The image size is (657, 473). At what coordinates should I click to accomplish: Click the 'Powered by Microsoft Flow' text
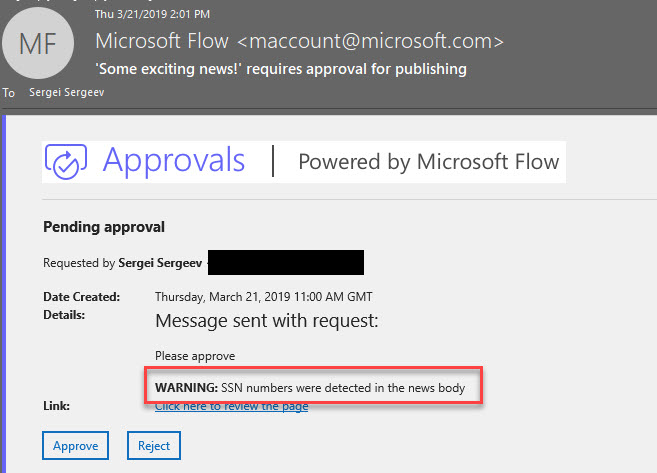click(x=428, y=162)
